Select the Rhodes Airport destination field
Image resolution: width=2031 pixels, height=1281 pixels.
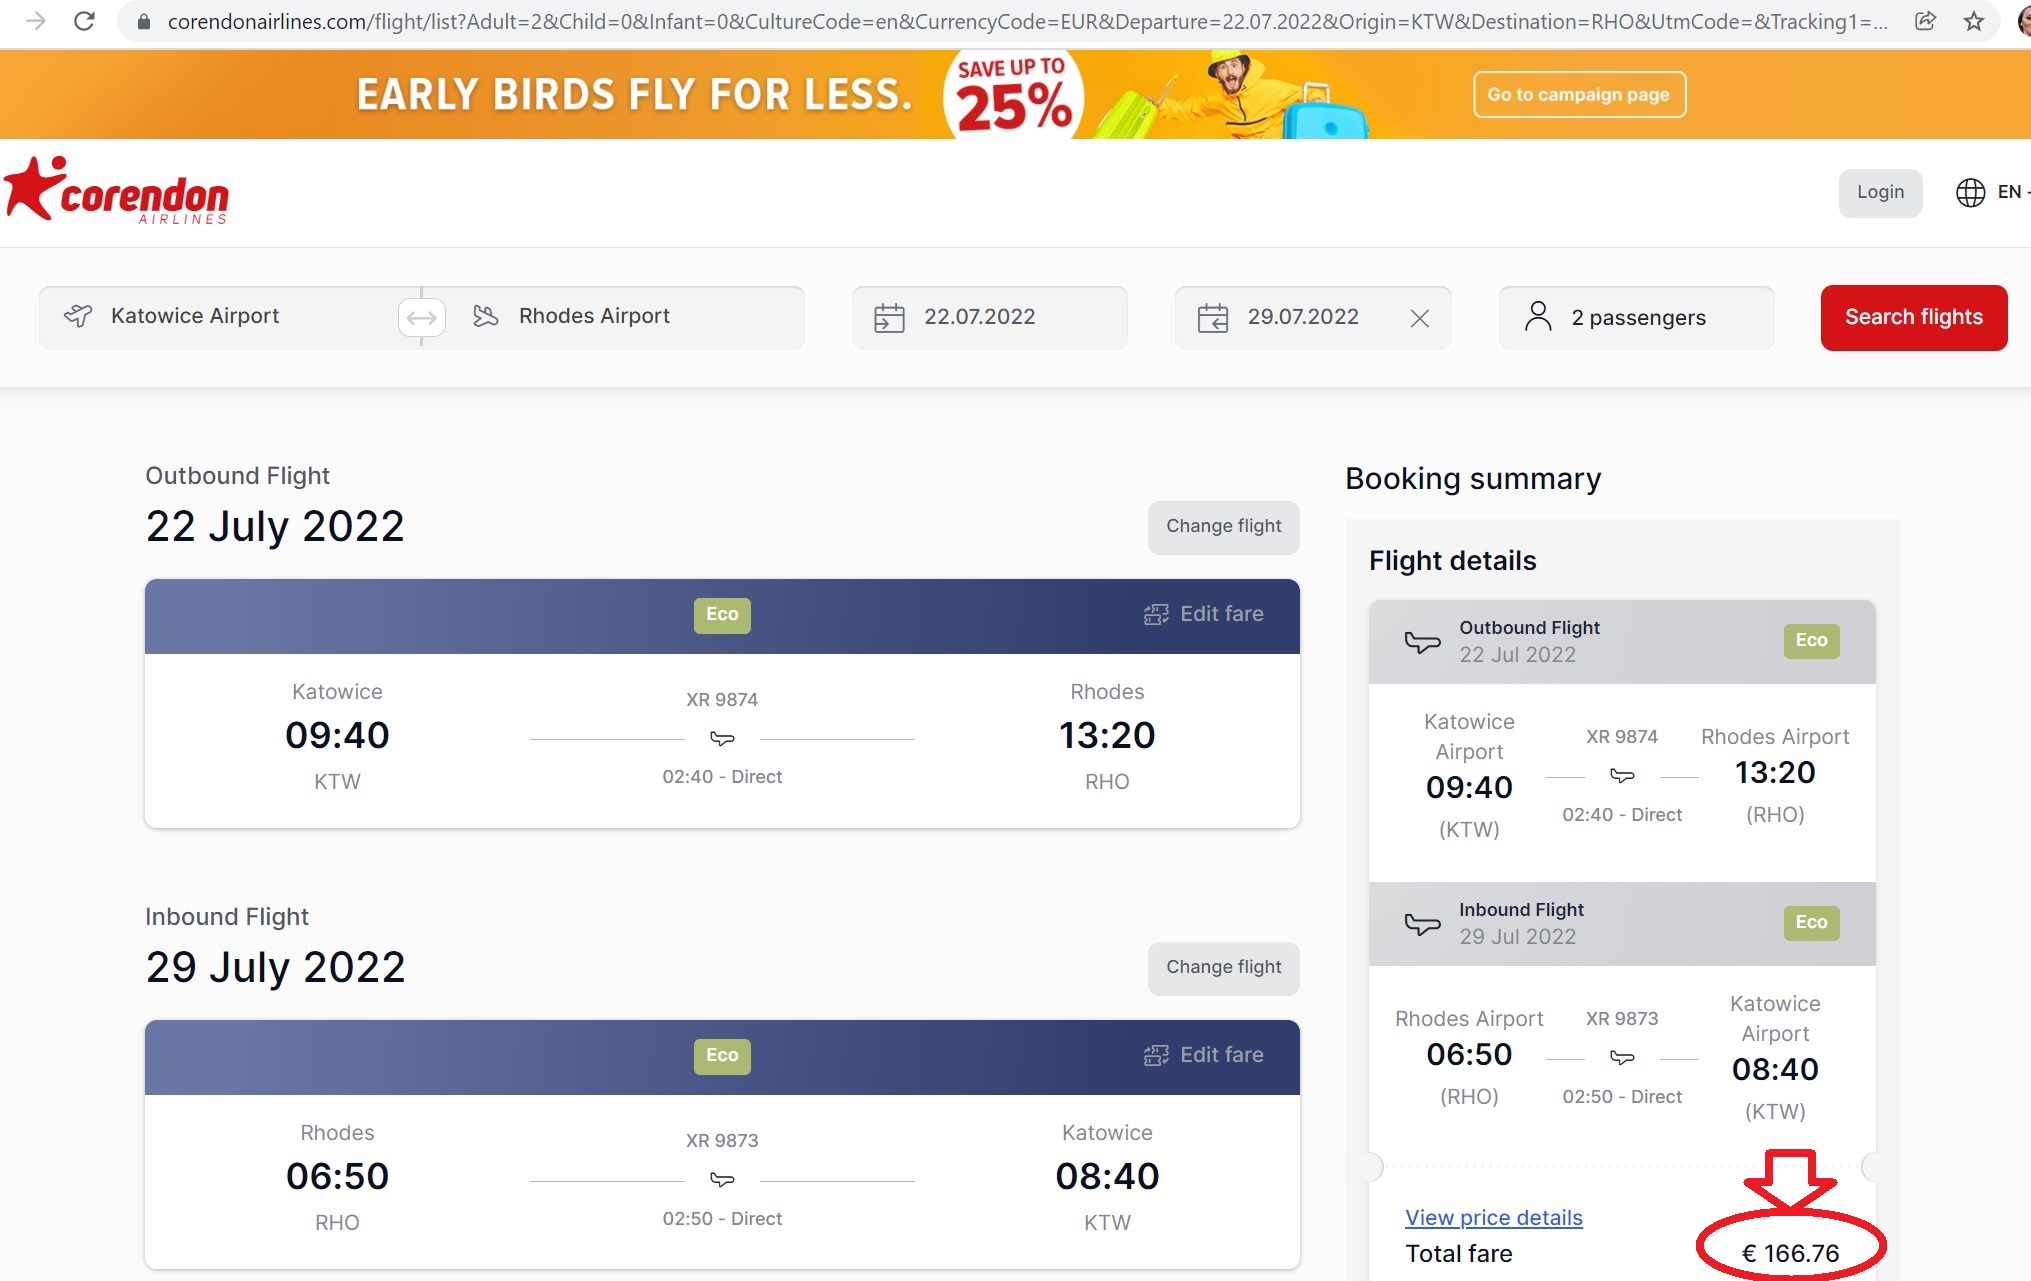click(624, 317)
